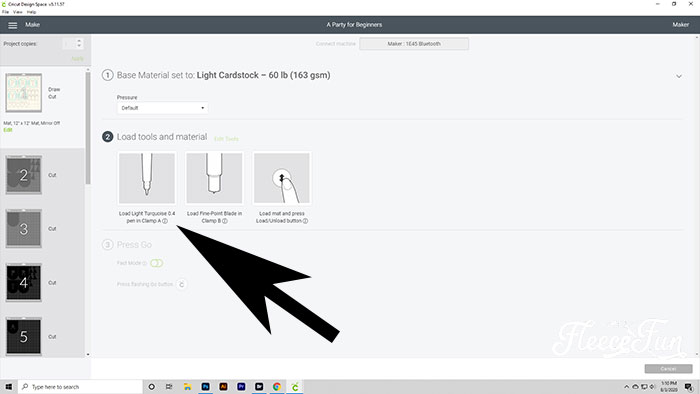Click 'Light Cardstock – 60 lb (163 gsm)' text
Viewport: 700px width, 394px height.
(263, 75)
